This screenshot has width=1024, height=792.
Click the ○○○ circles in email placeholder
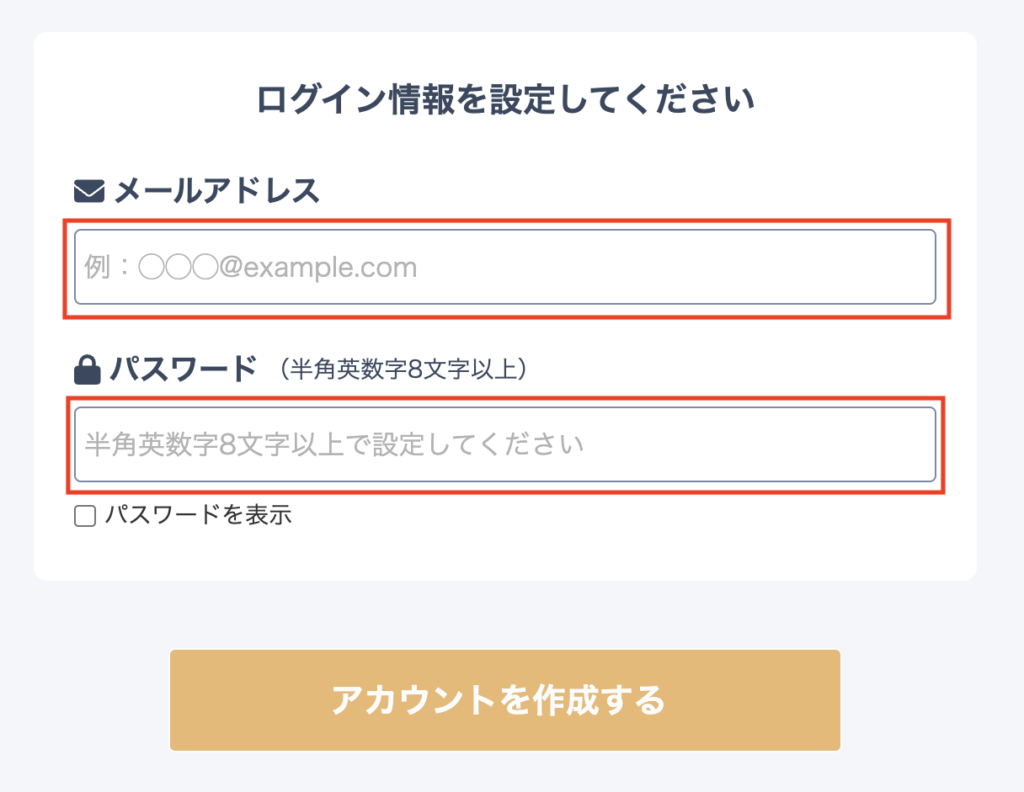[178, 268]
